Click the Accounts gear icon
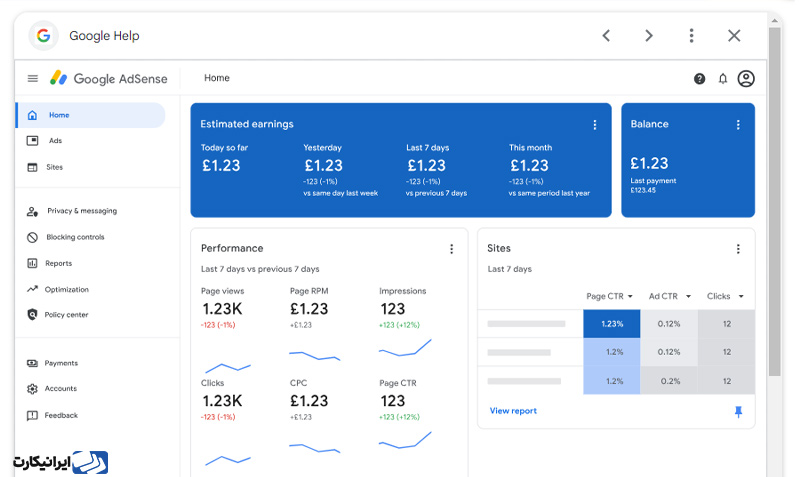Screen dimensions: 800x477 (x=32, y=389)
